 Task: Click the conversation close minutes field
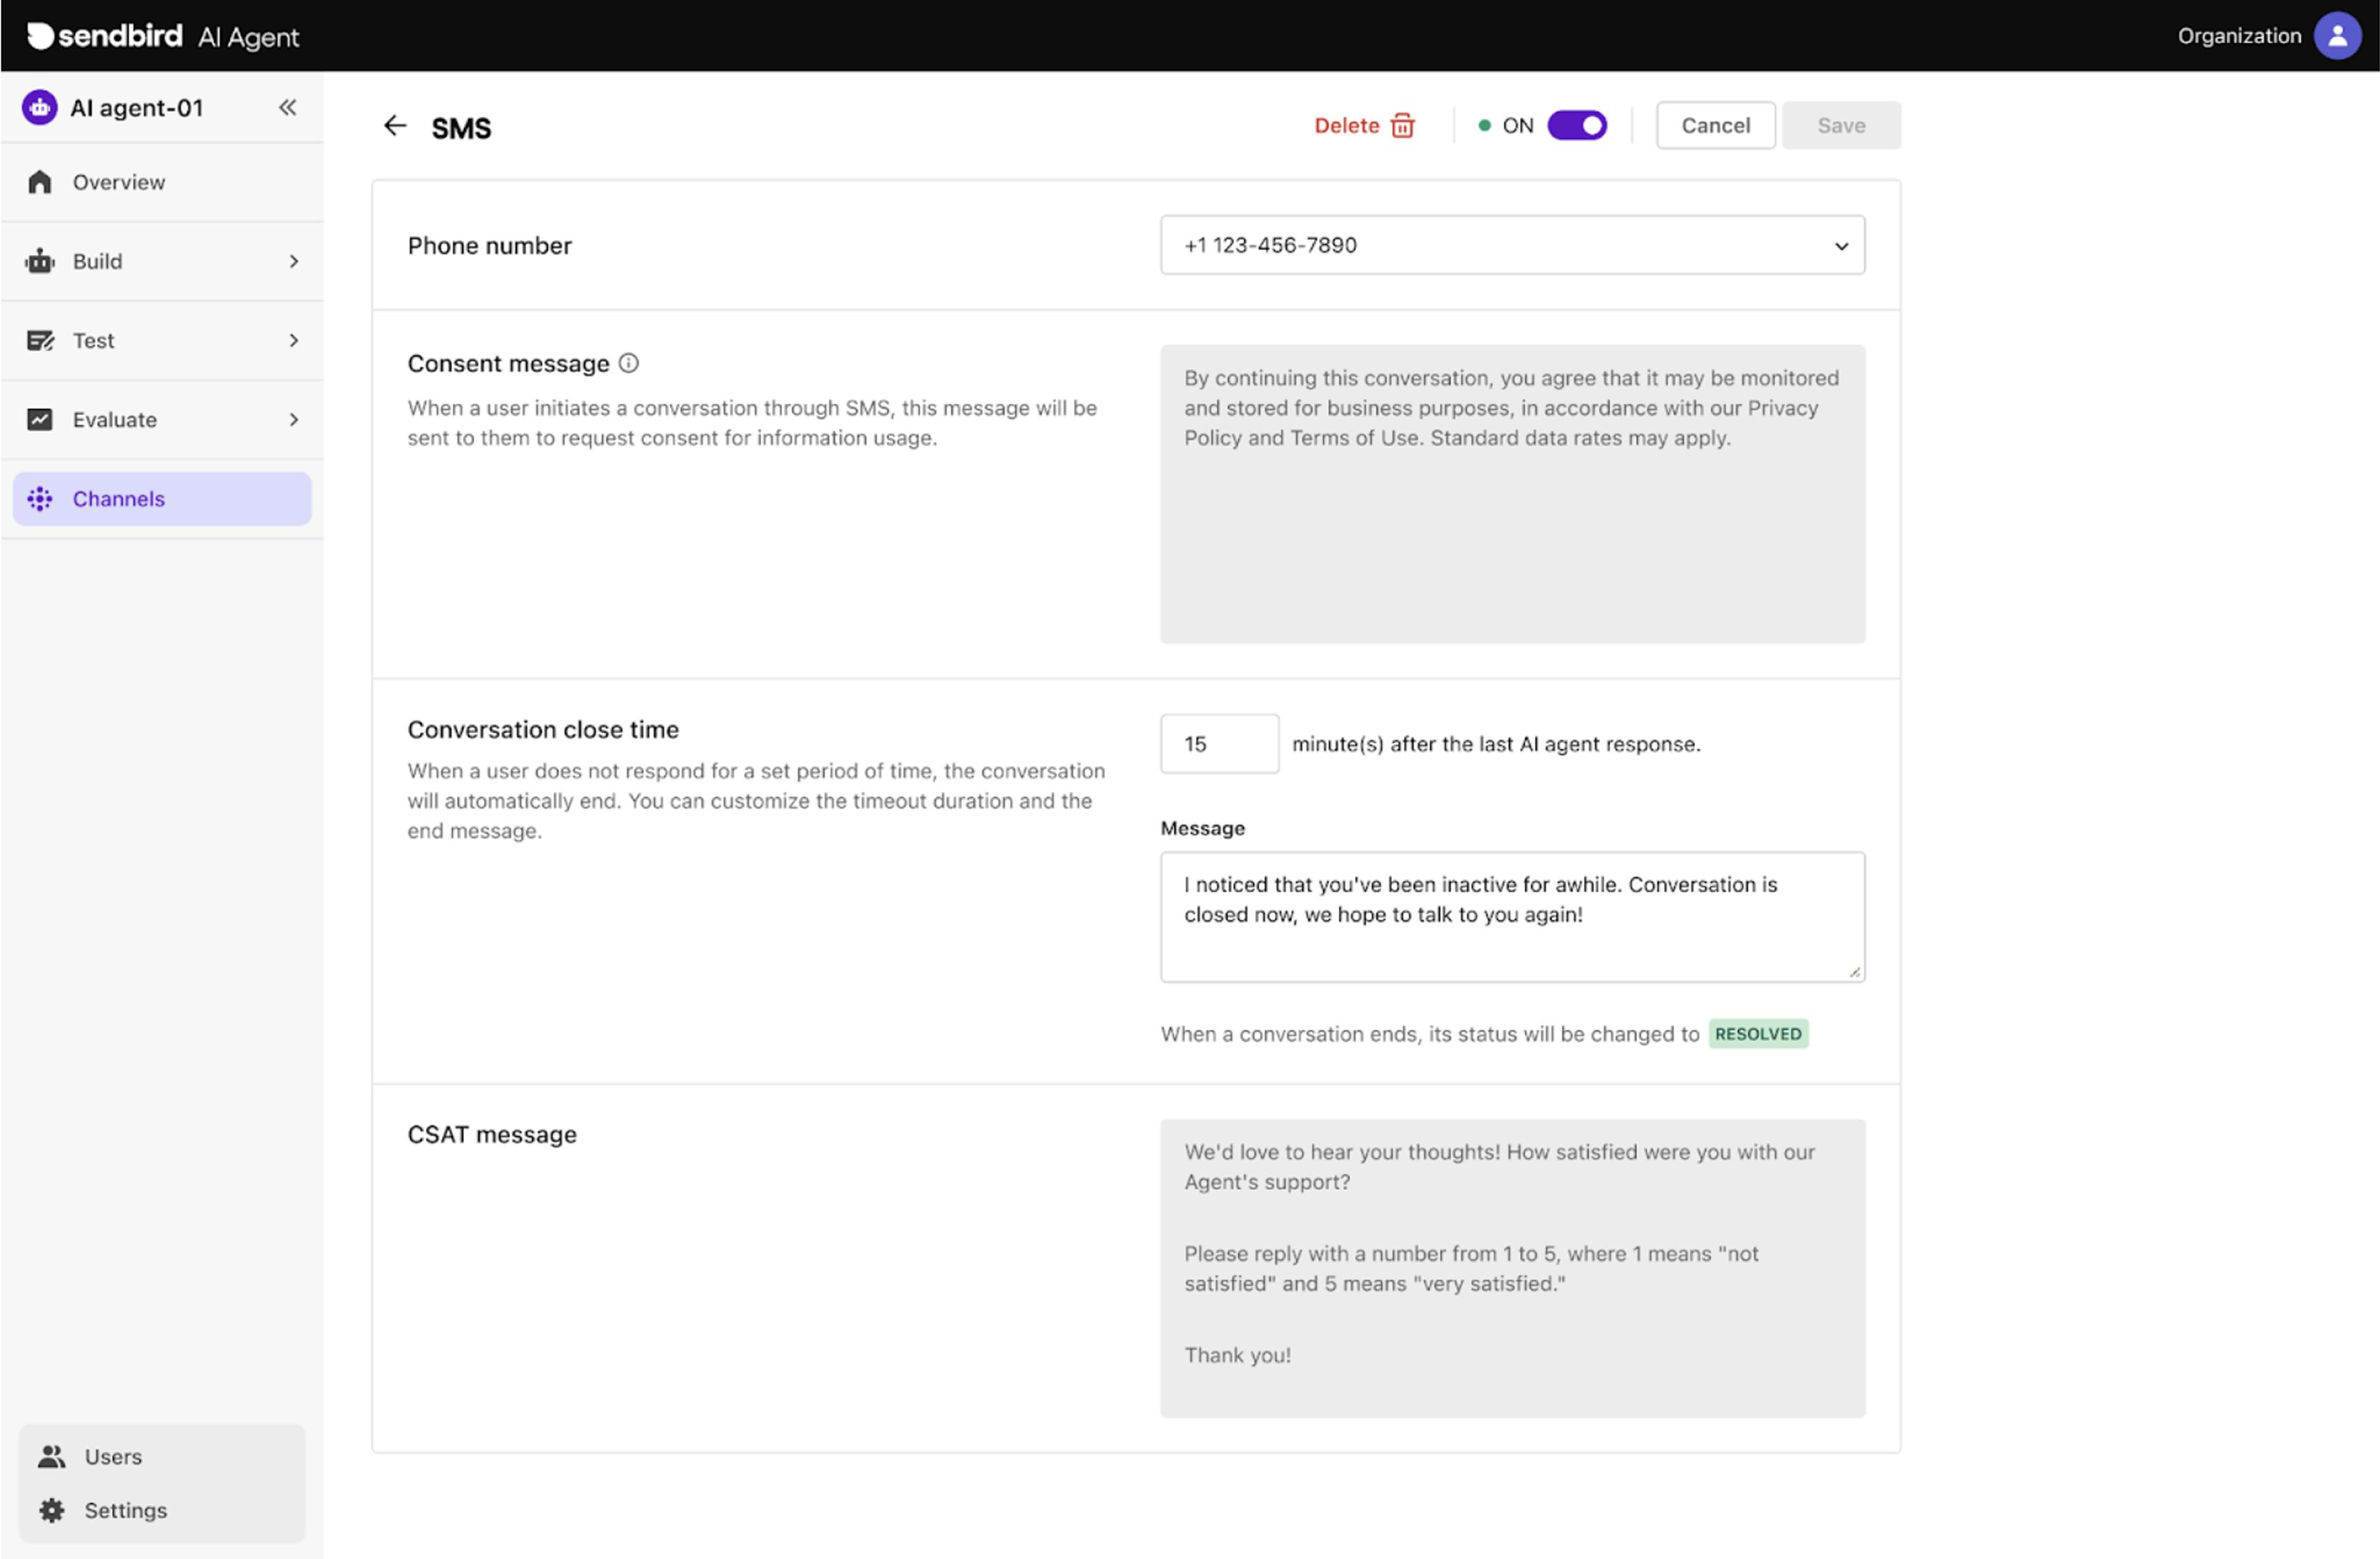(x=1218, y=744)
